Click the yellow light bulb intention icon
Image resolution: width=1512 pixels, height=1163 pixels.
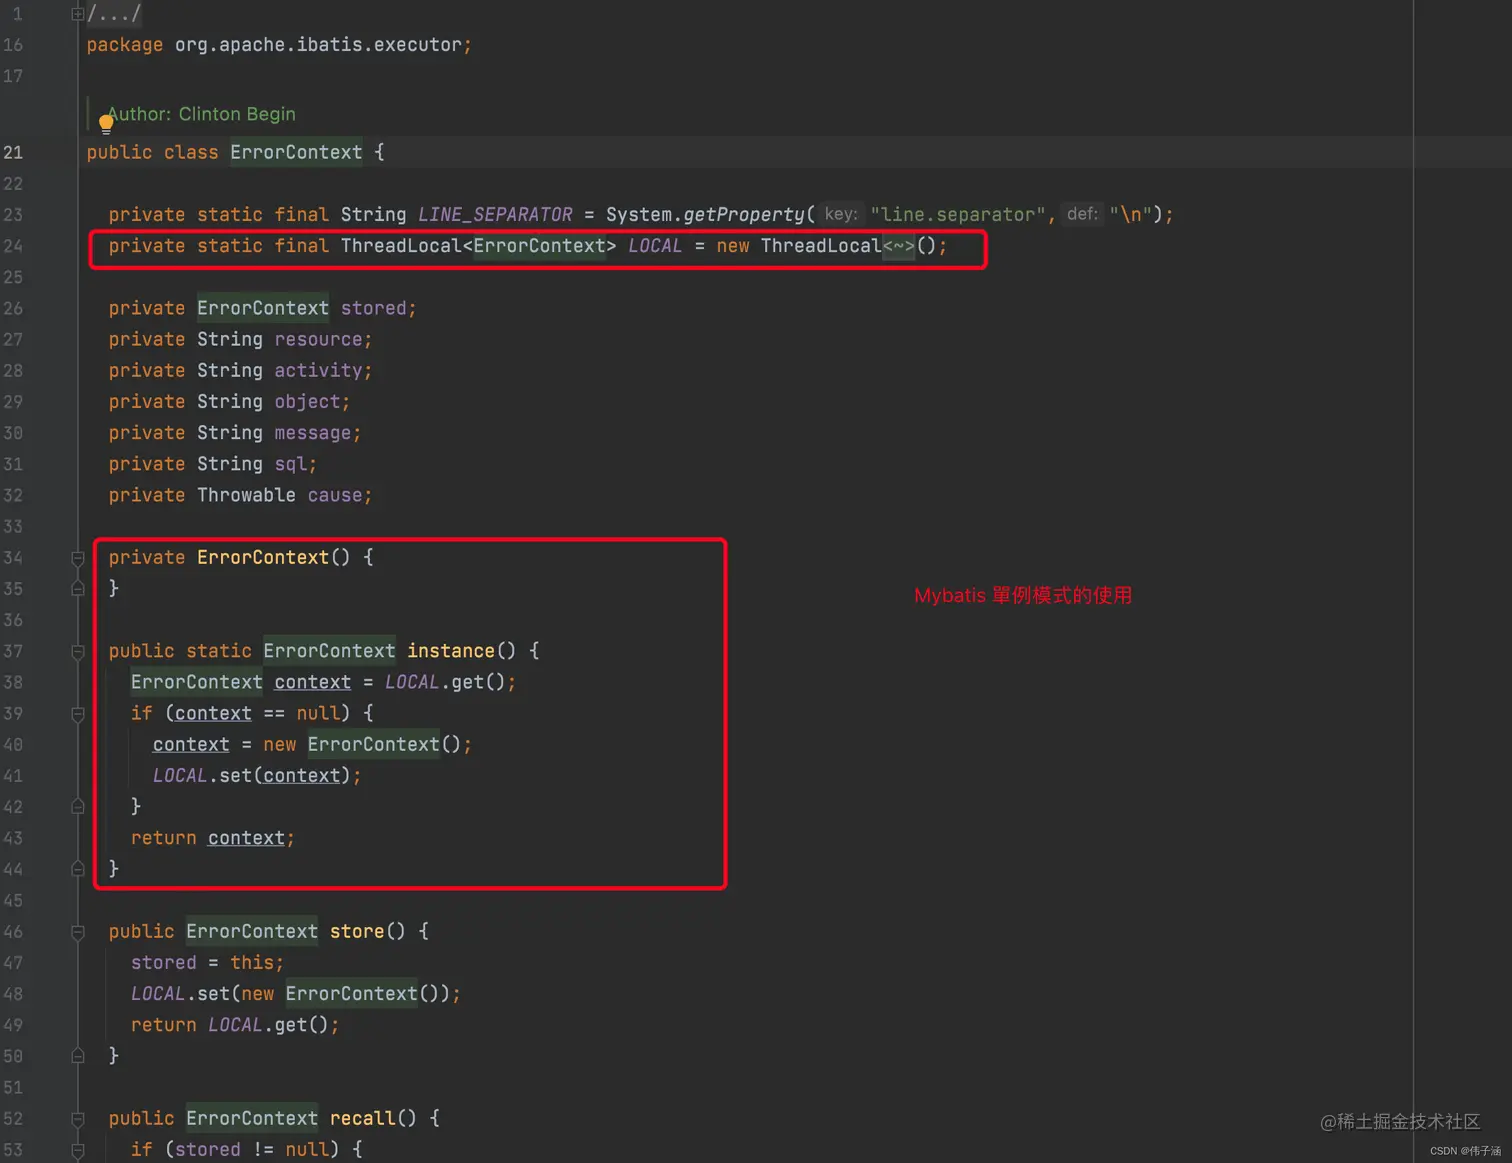(106, 125)
